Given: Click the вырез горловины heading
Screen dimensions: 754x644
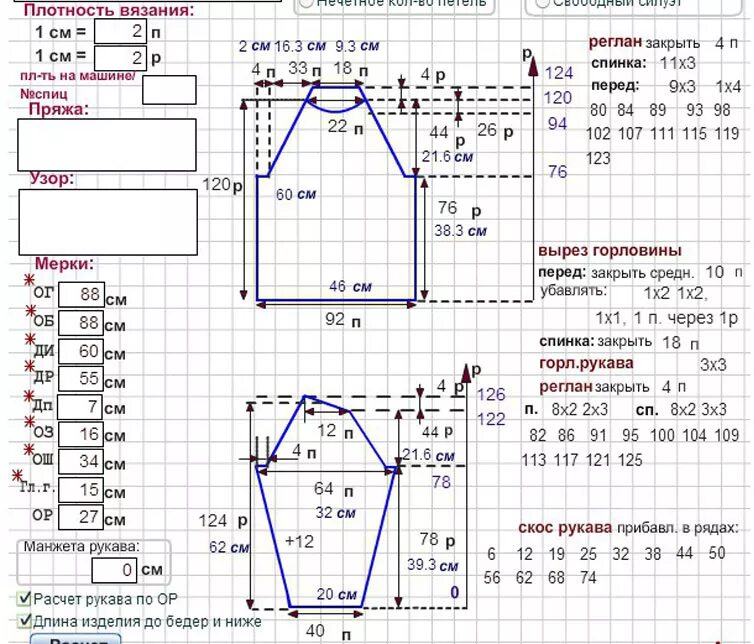Looking at the screenshot, I should (x=610, y=251).
